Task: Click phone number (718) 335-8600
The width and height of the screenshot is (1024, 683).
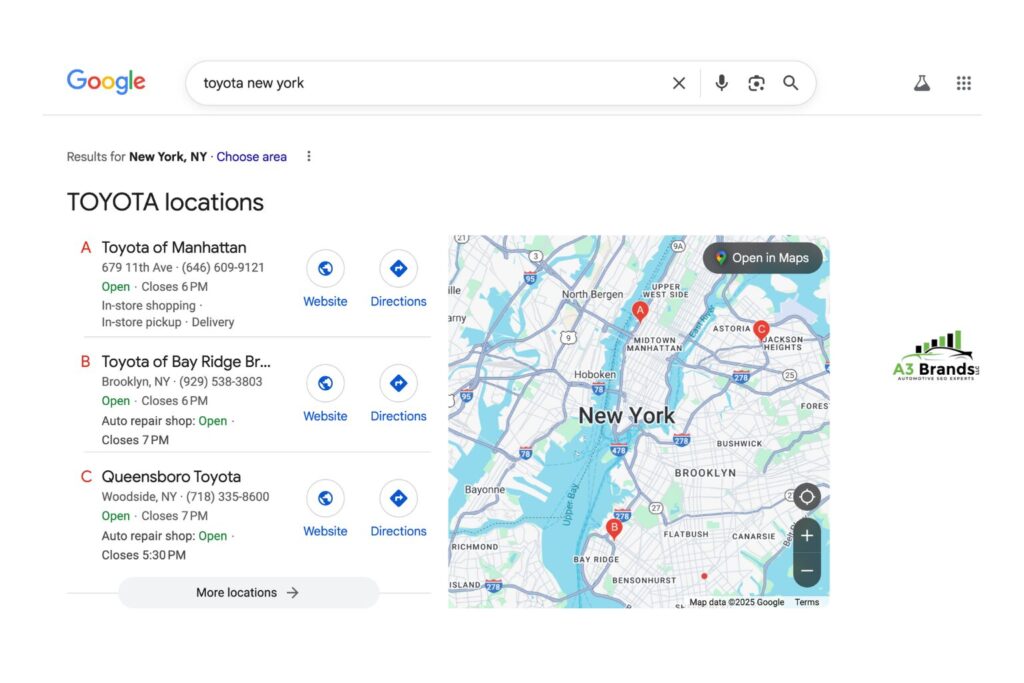Action: tap(227, 497)
